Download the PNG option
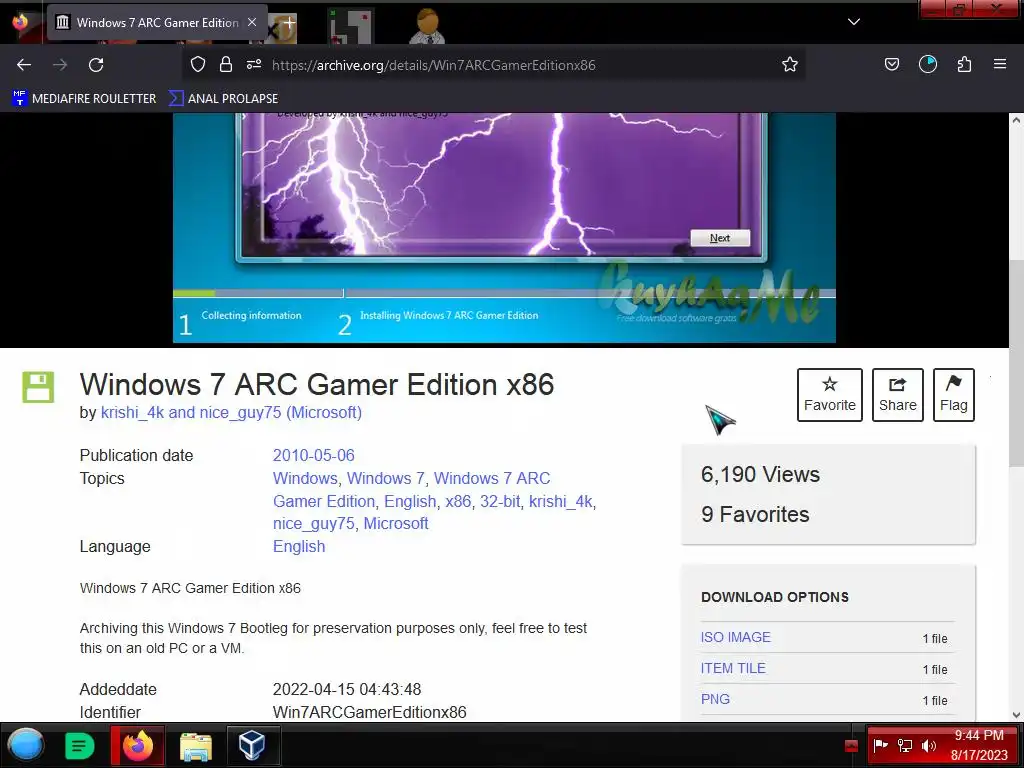 (x=715, y=699)
